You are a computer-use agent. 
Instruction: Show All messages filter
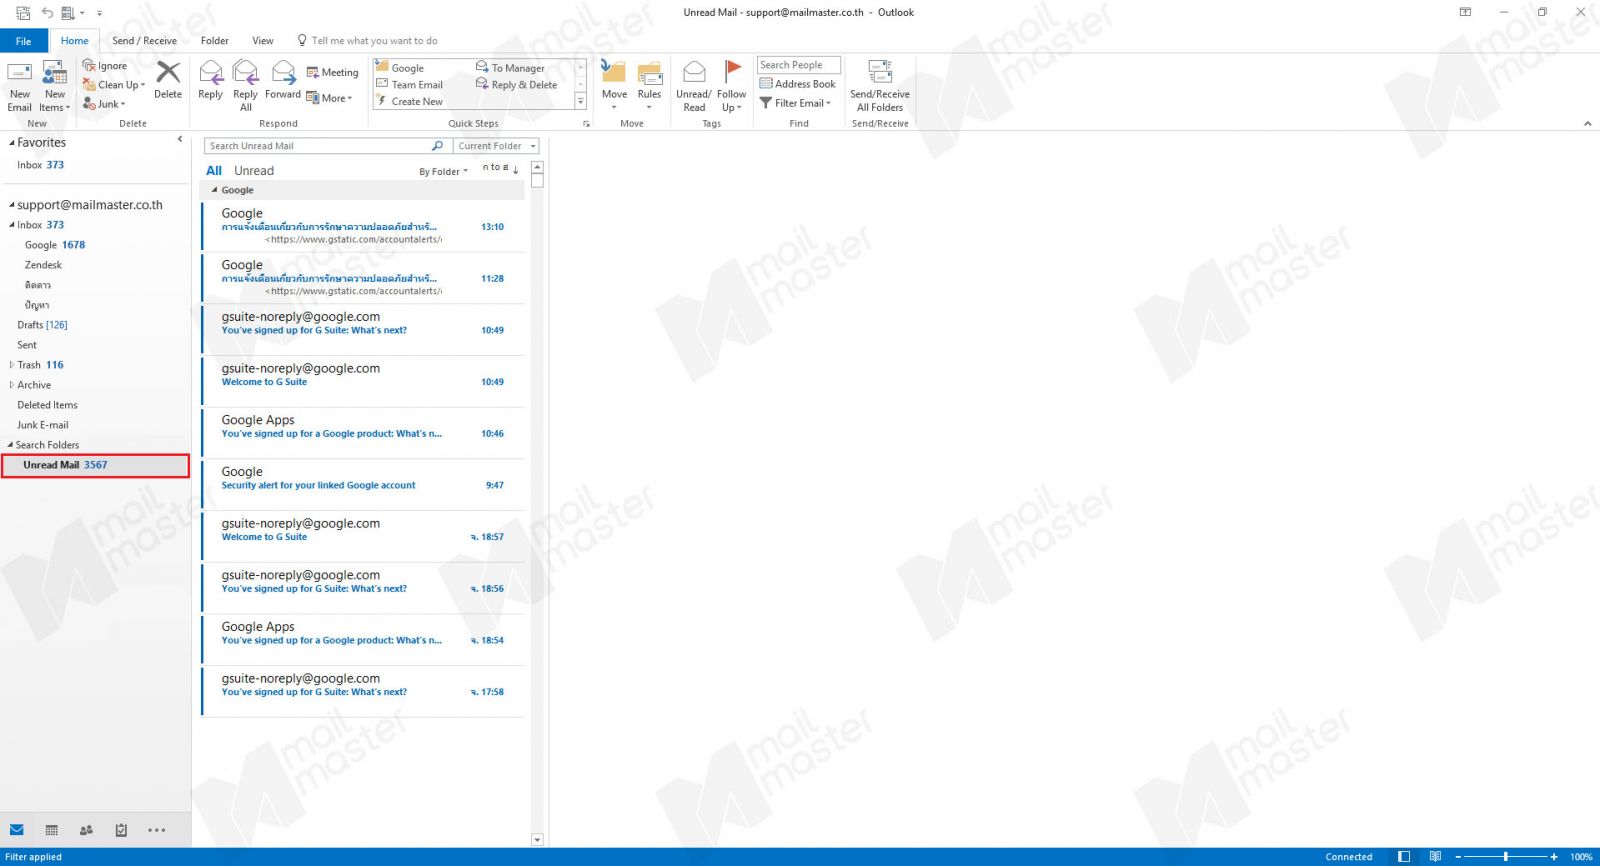tap(214, 171)
